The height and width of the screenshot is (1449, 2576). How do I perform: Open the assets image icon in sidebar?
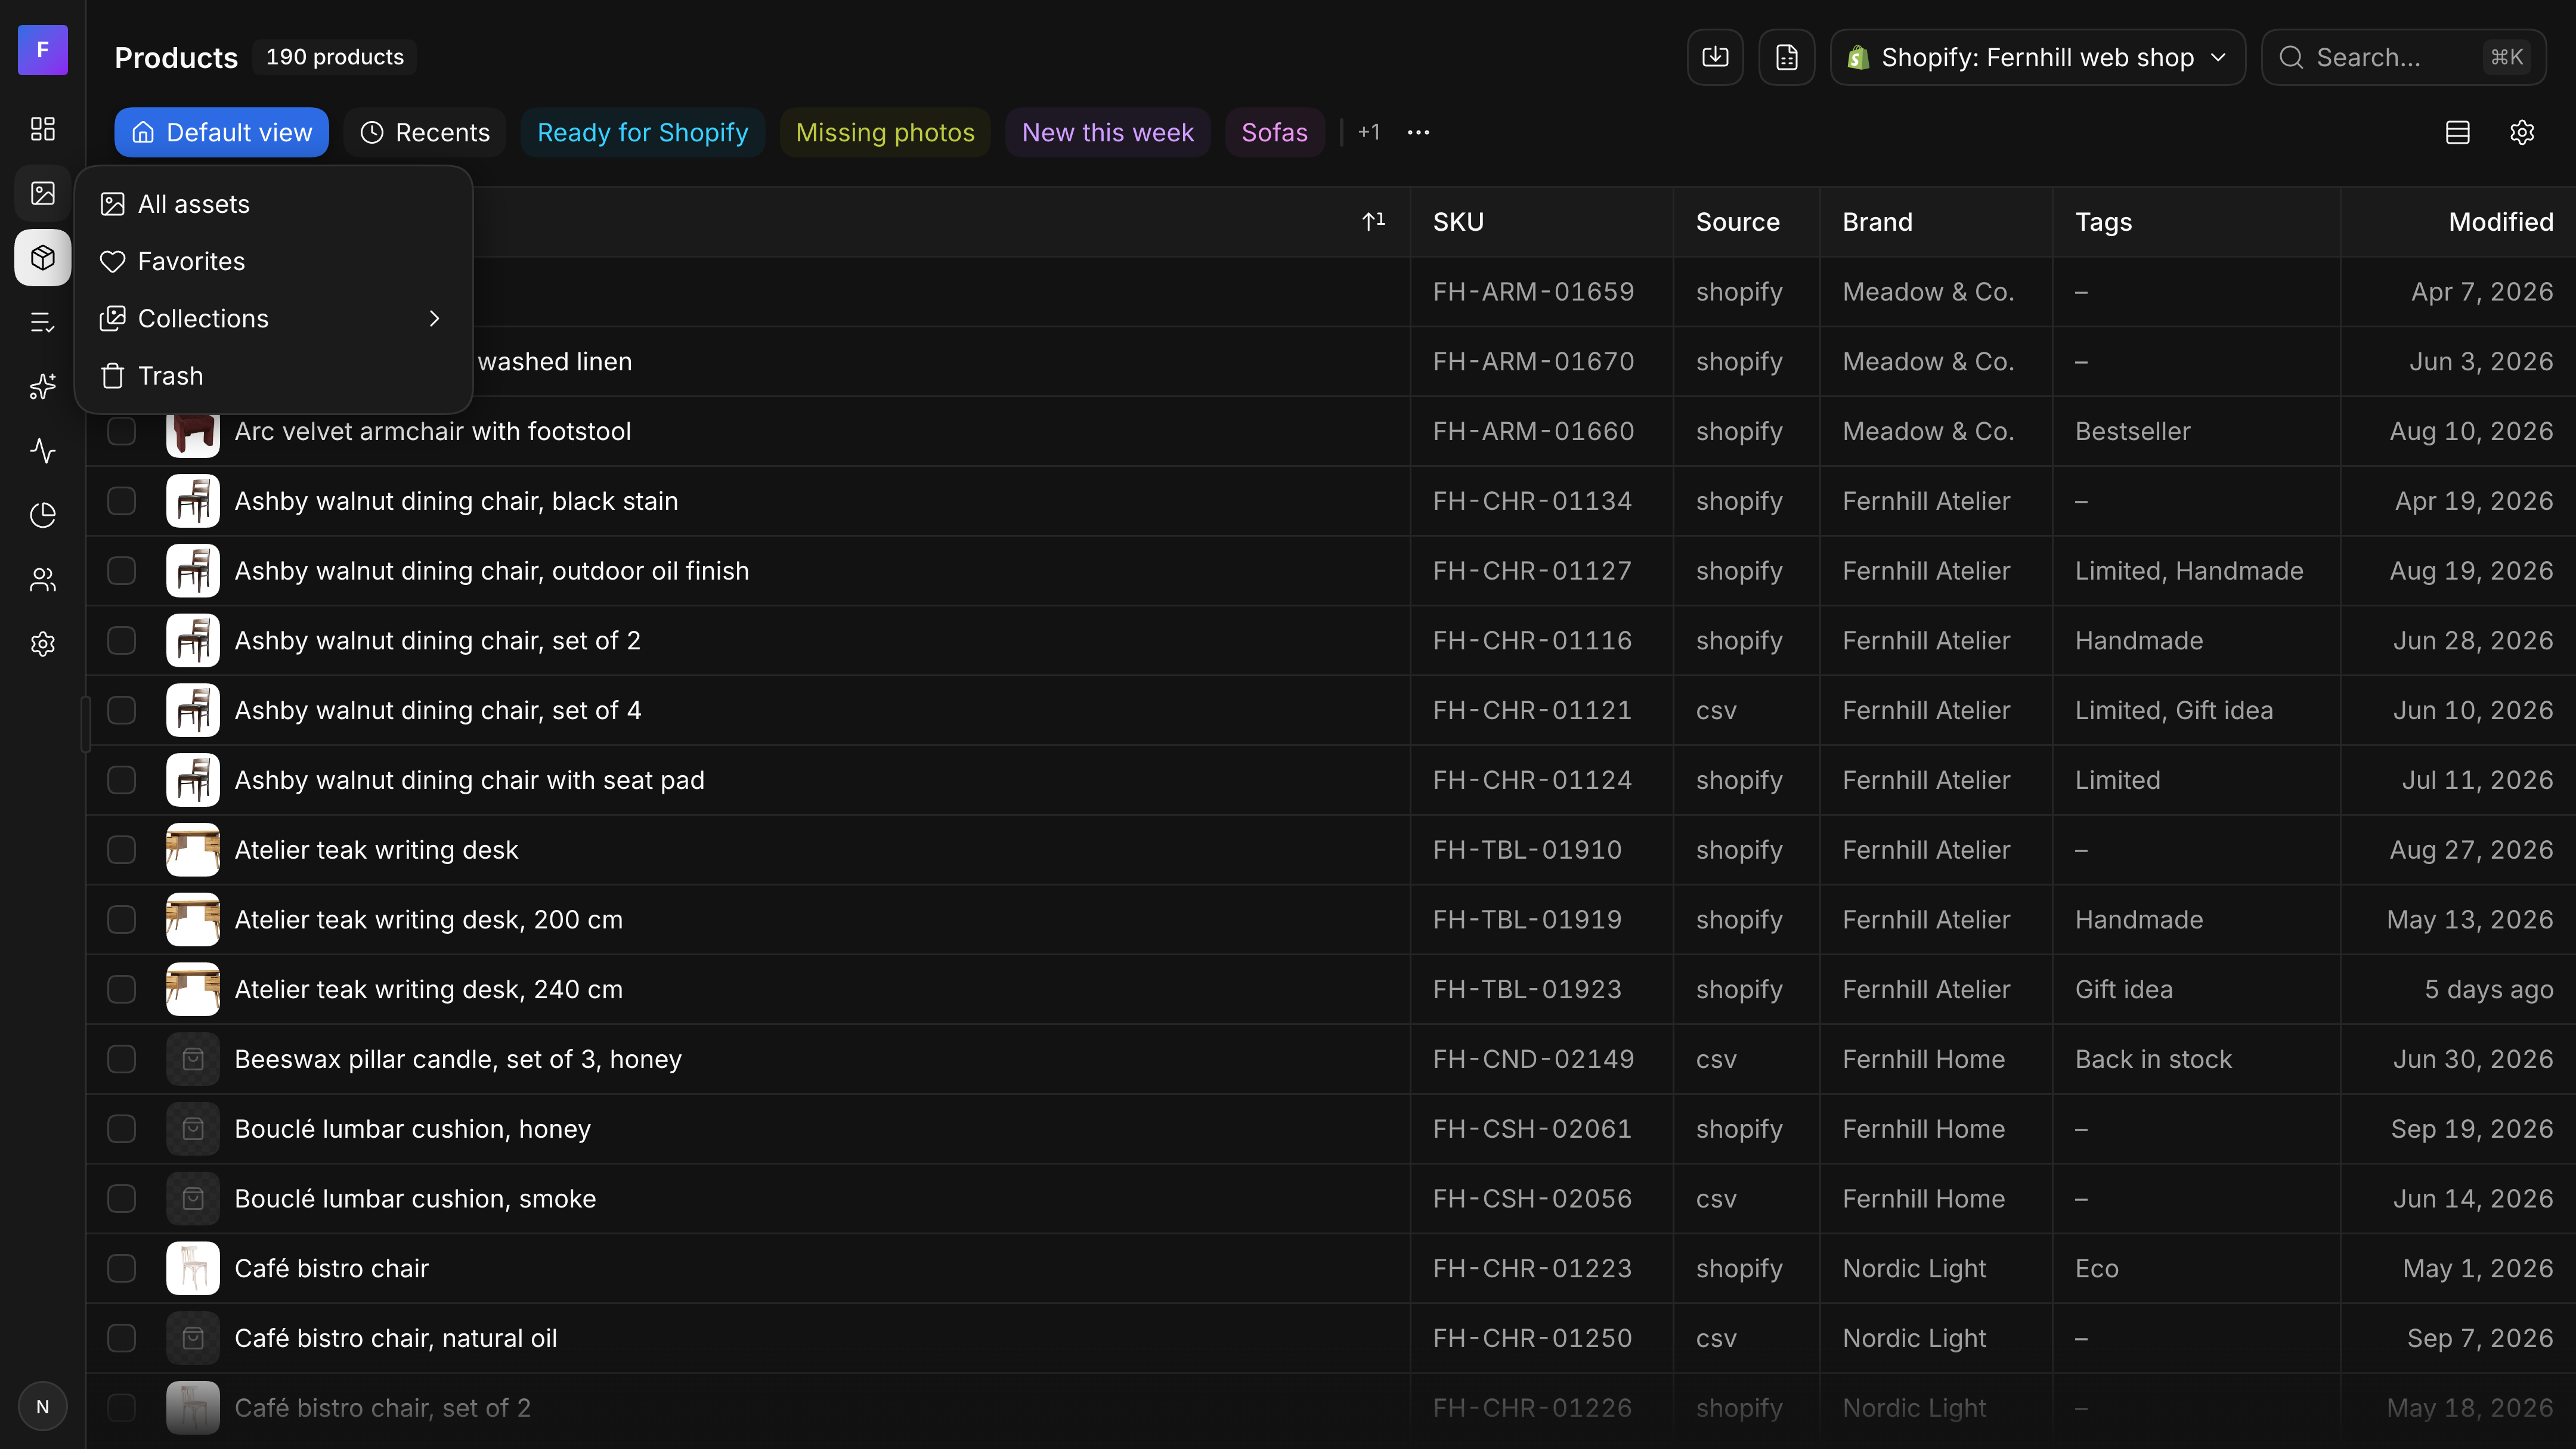[x=42, y=193]
